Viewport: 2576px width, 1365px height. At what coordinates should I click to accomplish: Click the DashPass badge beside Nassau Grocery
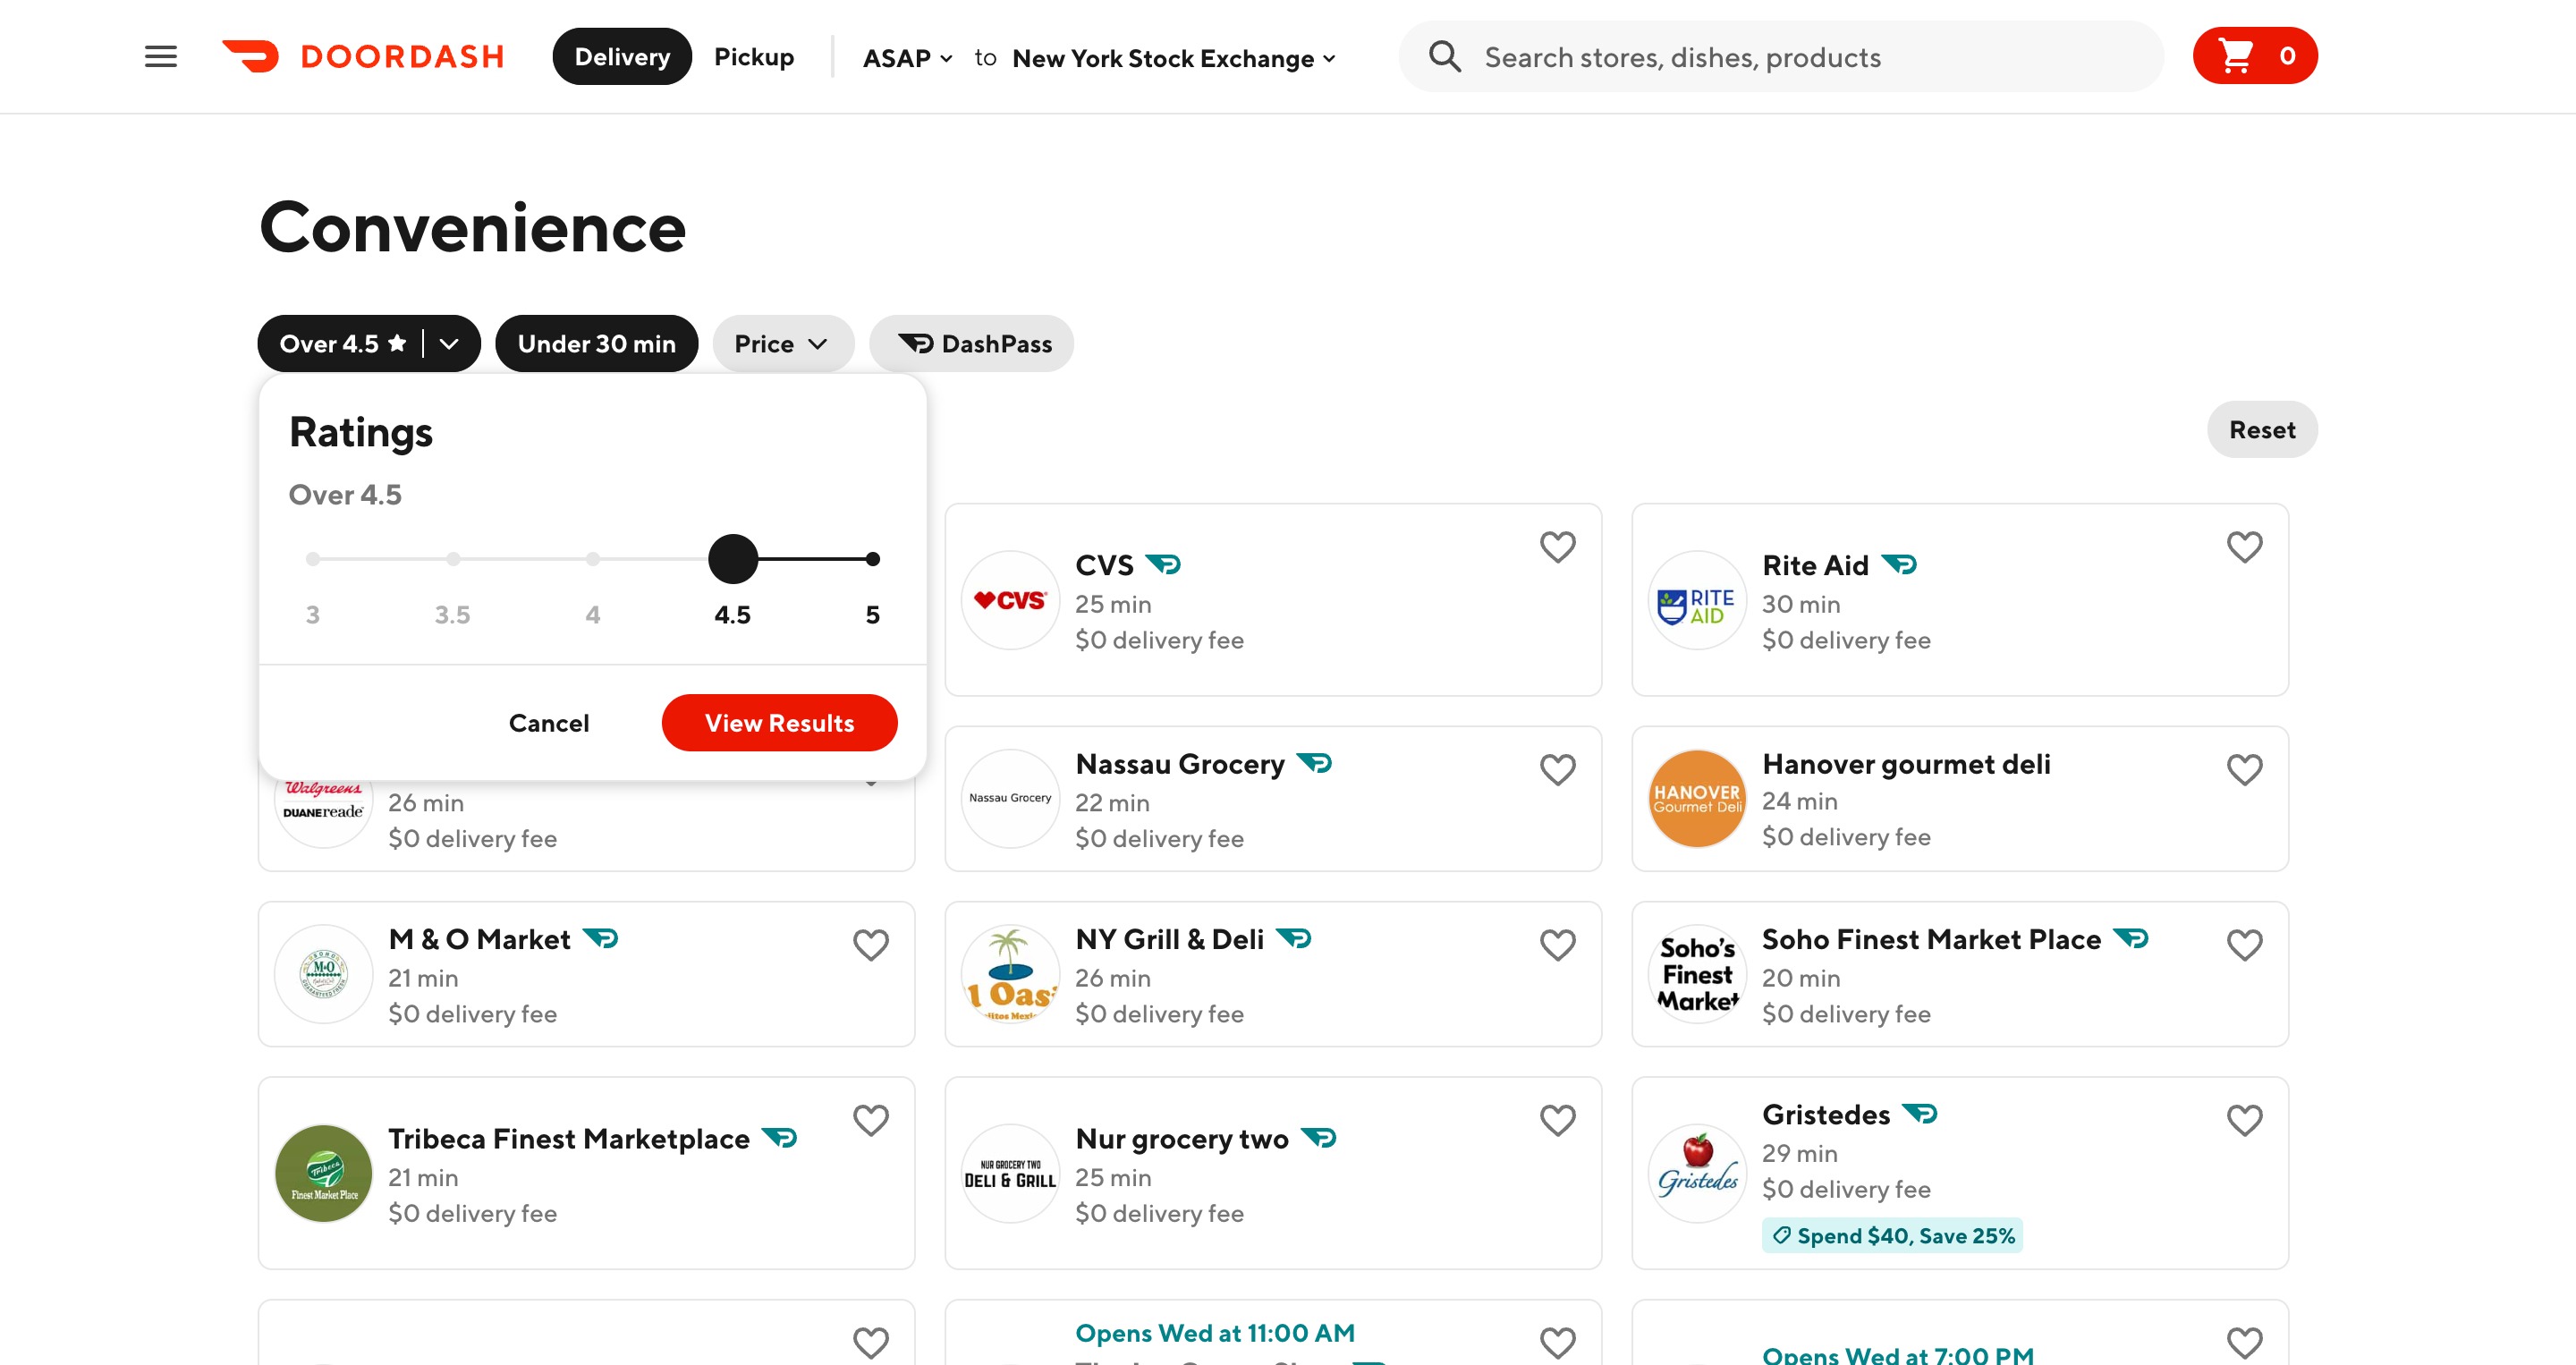click(x=1315, y=763)
